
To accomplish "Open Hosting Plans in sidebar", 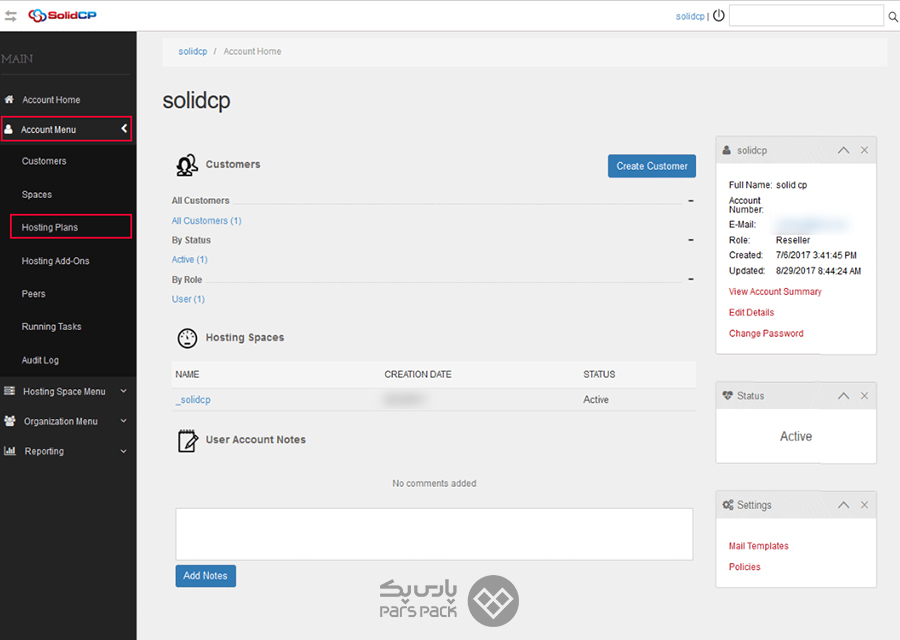I will point(50,227).
